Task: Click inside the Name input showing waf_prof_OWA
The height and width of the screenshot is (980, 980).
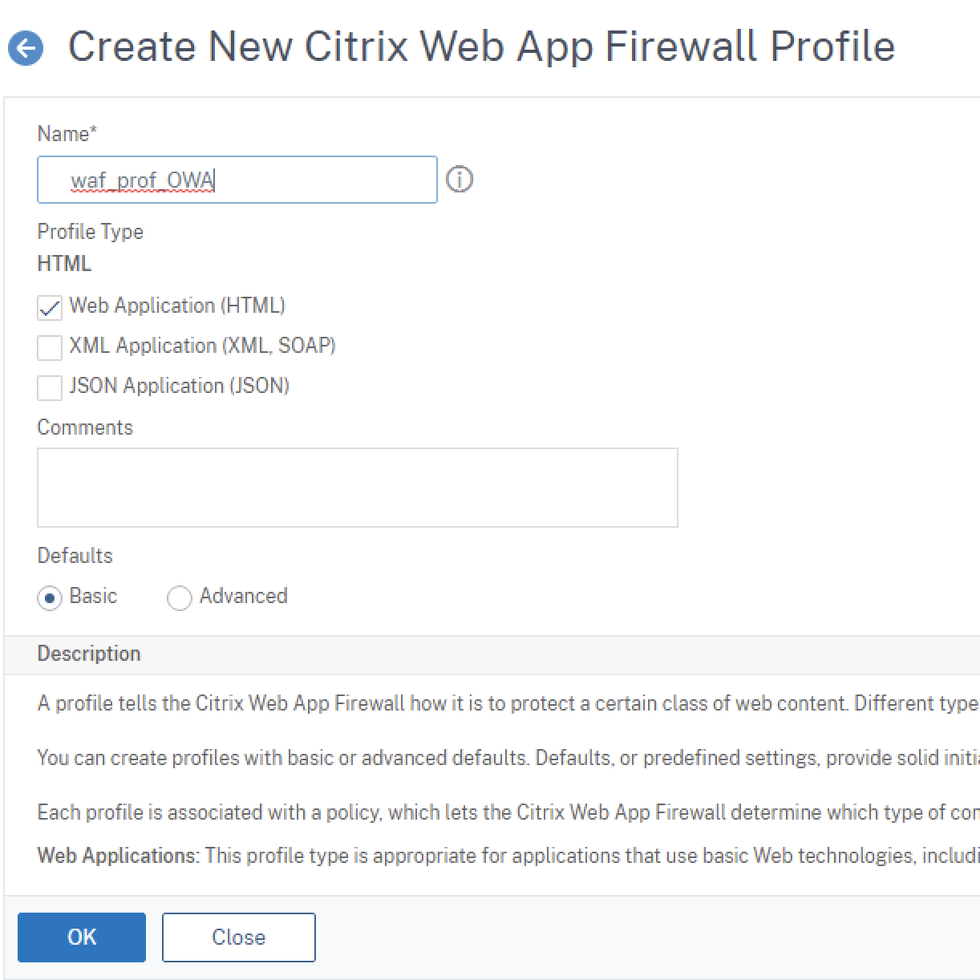Action: (x=237, y=179)
